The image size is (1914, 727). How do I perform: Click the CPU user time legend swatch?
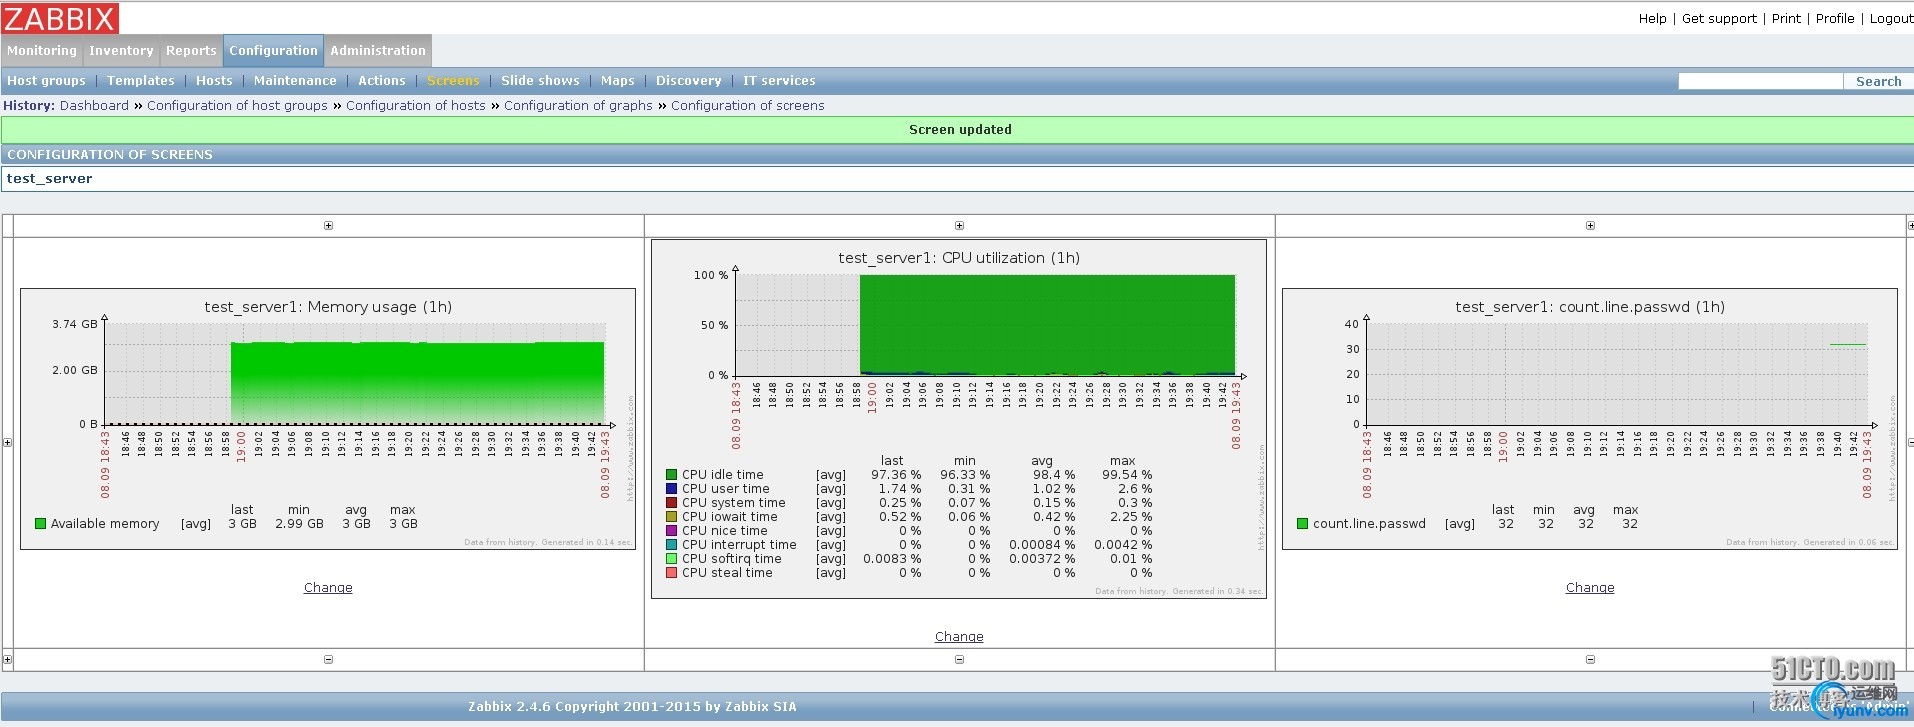tap(672, 489)
